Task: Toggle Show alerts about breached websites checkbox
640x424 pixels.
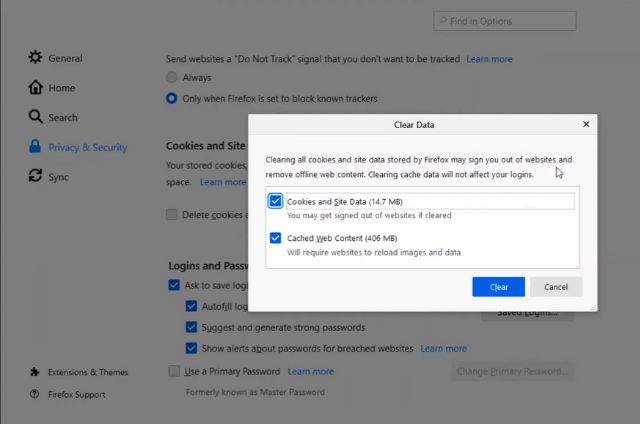Action: click(x=191, y=348)
